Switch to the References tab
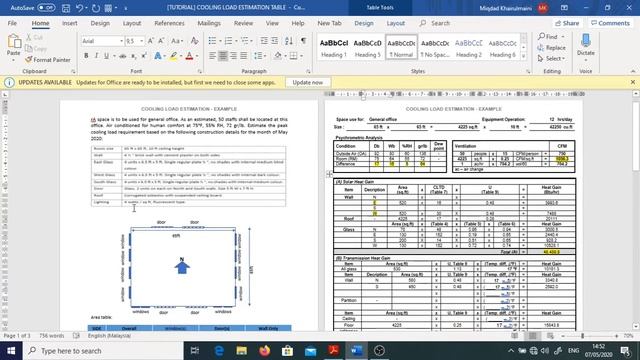 tap(169, 23)
